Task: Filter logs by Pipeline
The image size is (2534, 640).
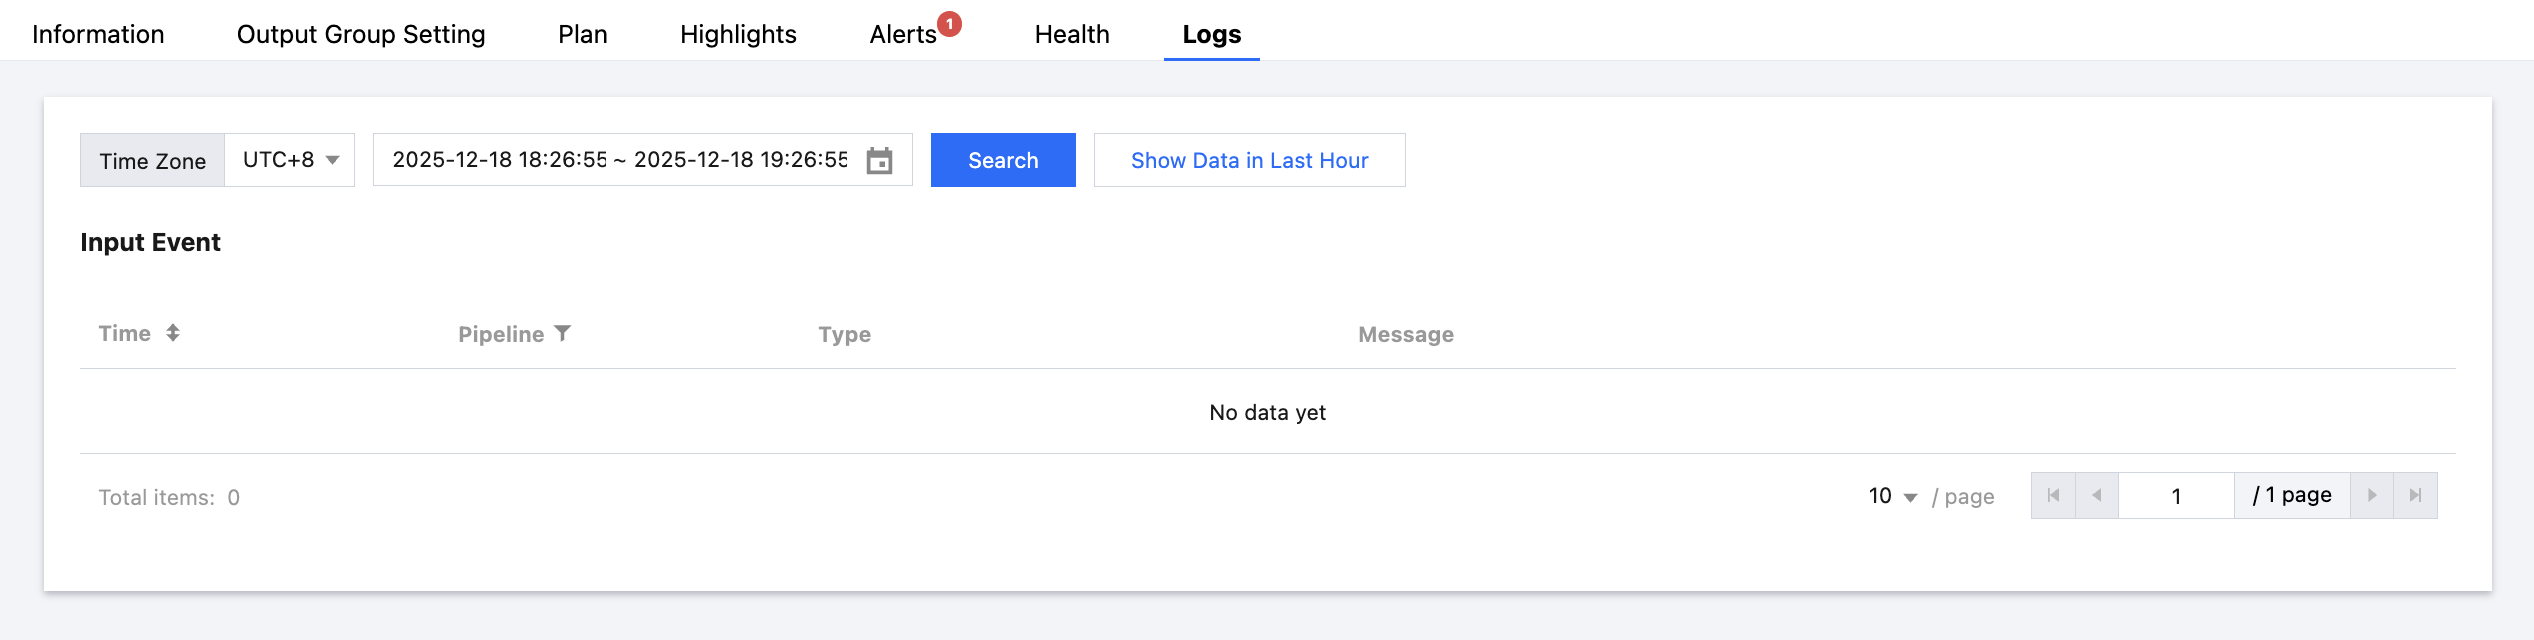Action: point(563,333)
